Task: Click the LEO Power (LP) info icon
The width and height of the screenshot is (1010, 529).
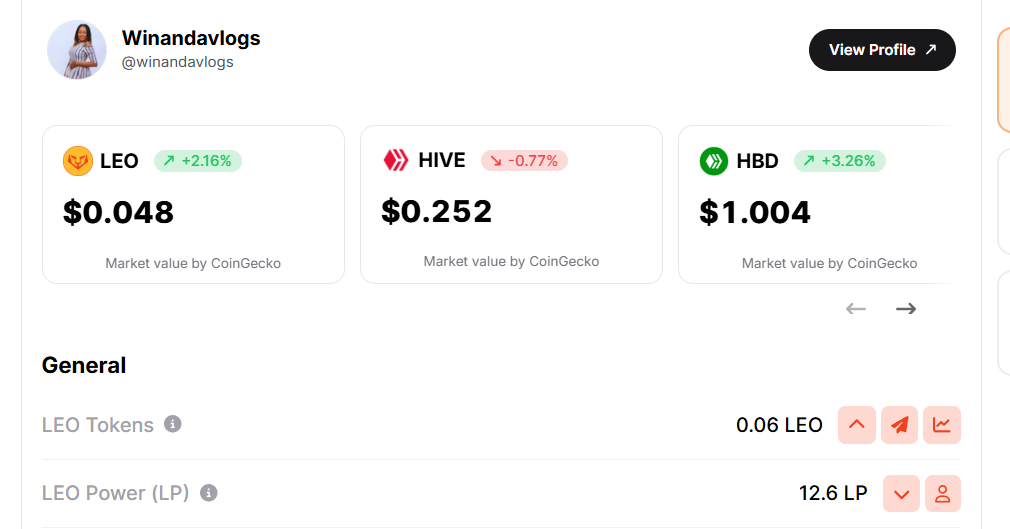Action: (x=208, y=492)
